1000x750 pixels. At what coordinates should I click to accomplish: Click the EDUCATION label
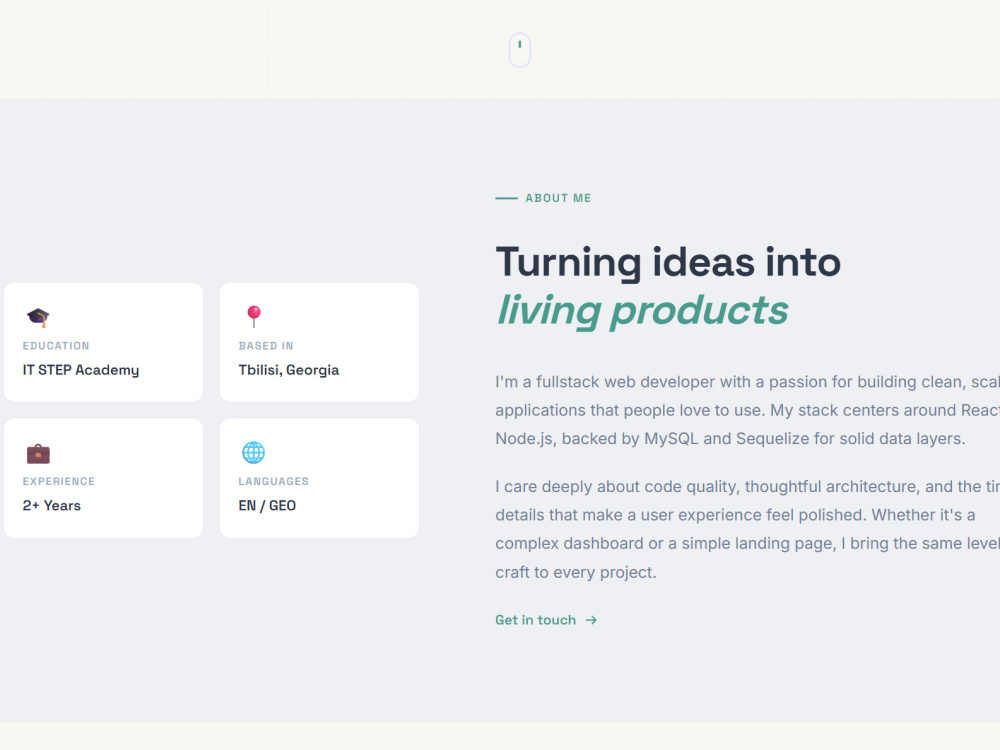pyautogui.click(x=56, y=346)
